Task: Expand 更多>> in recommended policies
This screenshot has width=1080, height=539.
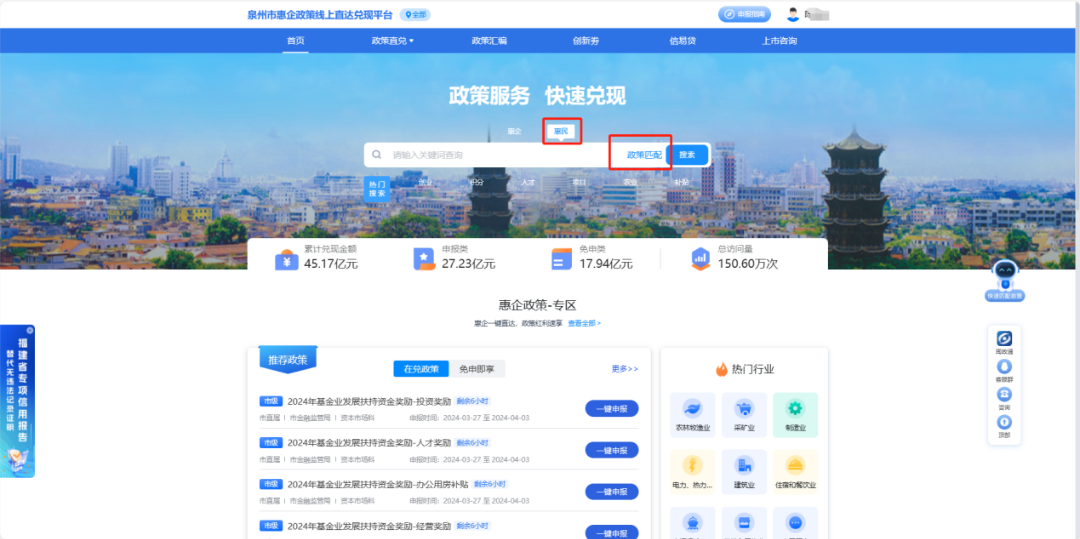Action: pos(625,369)
